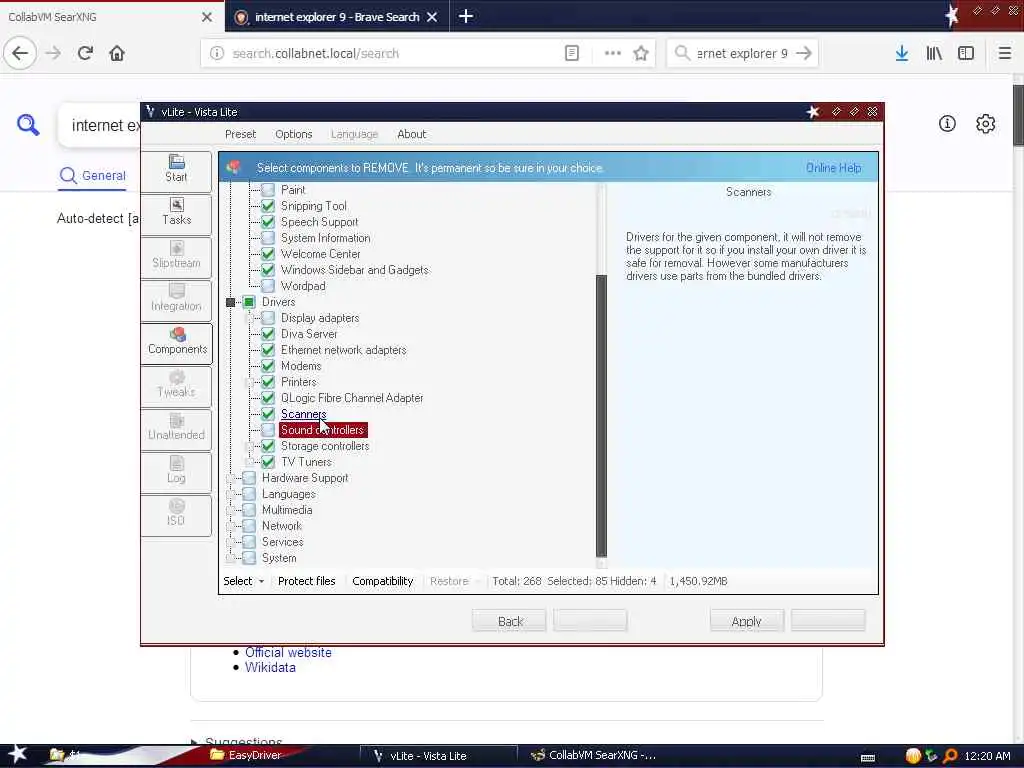Expand the Services tree node
The image size is (1024, 768).
click(231, 542)
